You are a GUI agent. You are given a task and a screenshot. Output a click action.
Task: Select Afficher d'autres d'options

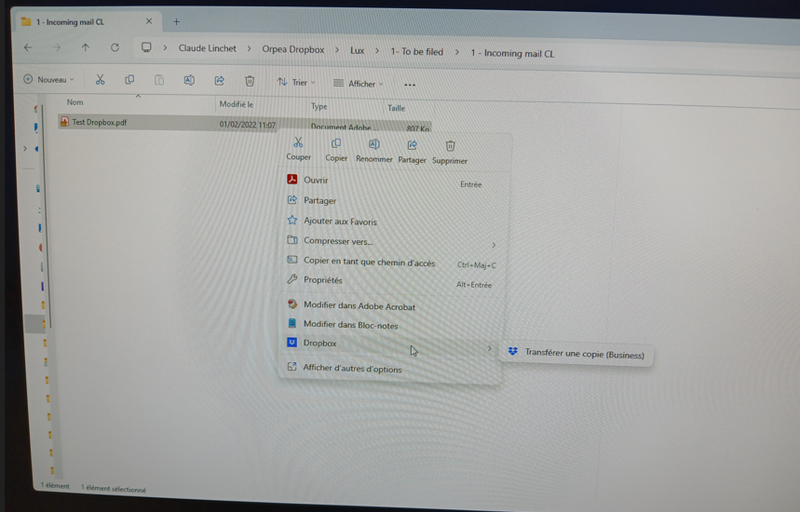click(391, 368)
